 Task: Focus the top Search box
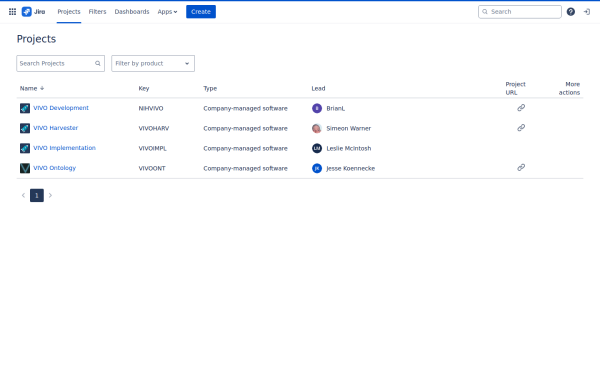pos(520,12)
